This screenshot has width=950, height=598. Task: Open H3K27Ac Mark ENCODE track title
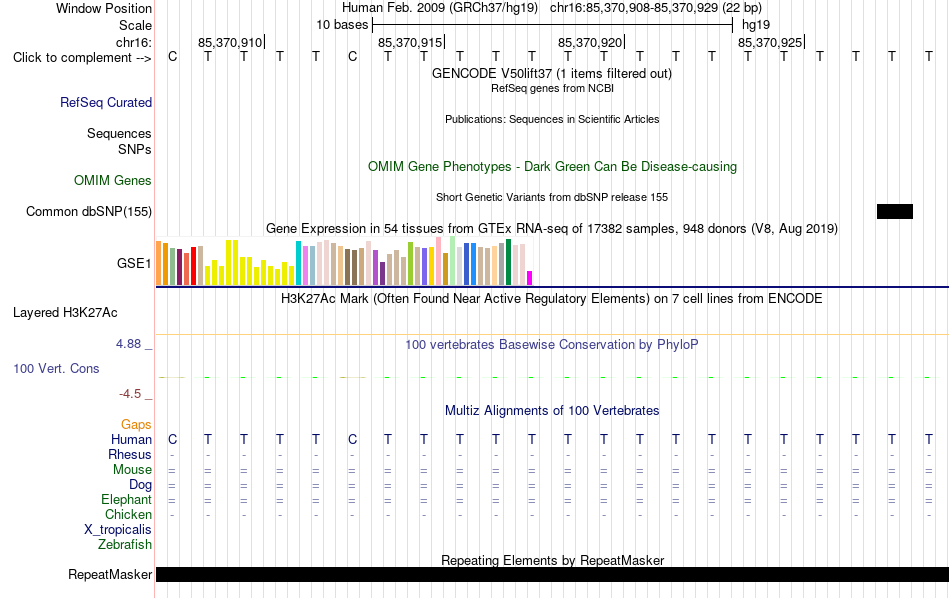[x=552, y=299]
